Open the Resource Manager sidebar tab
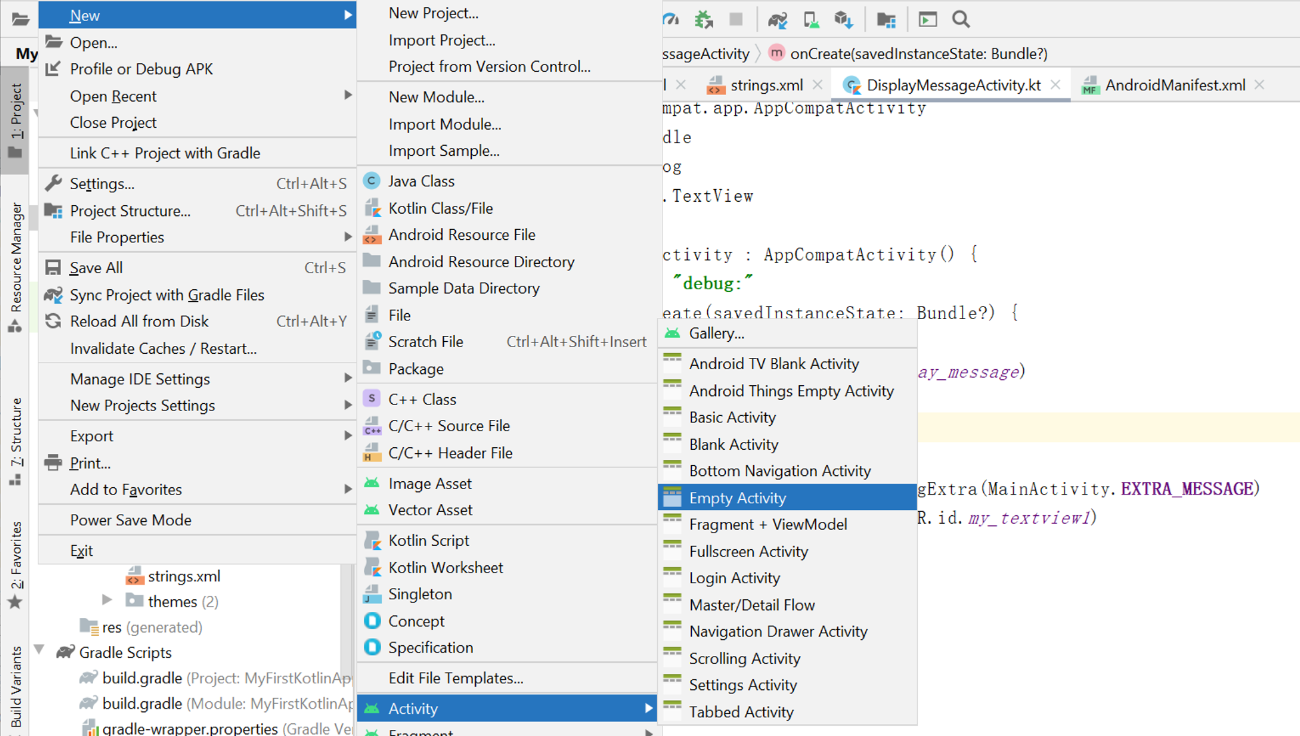The height and width of the screenshot is (736, 1300). tap(15, 268)
